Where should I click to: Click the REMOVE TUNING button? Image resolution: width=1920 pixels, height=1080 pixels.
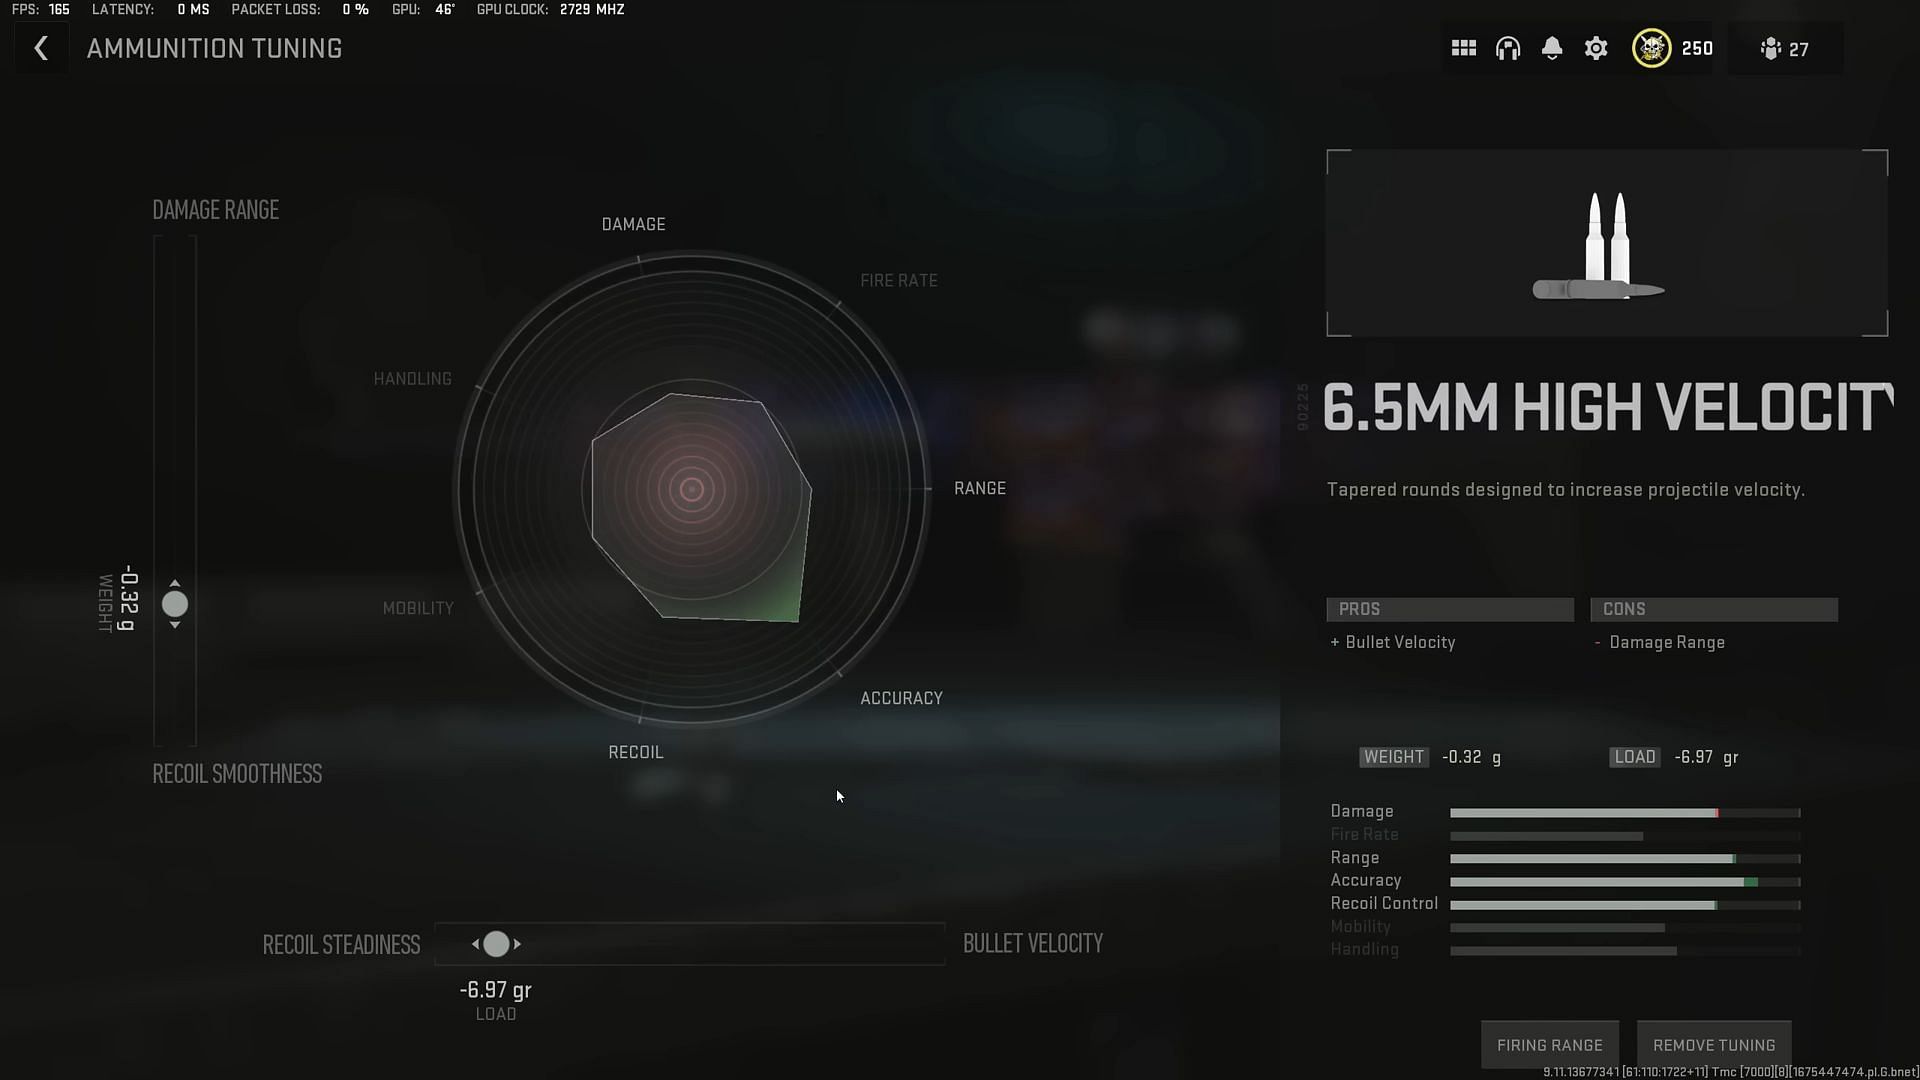point(1714,1044)
